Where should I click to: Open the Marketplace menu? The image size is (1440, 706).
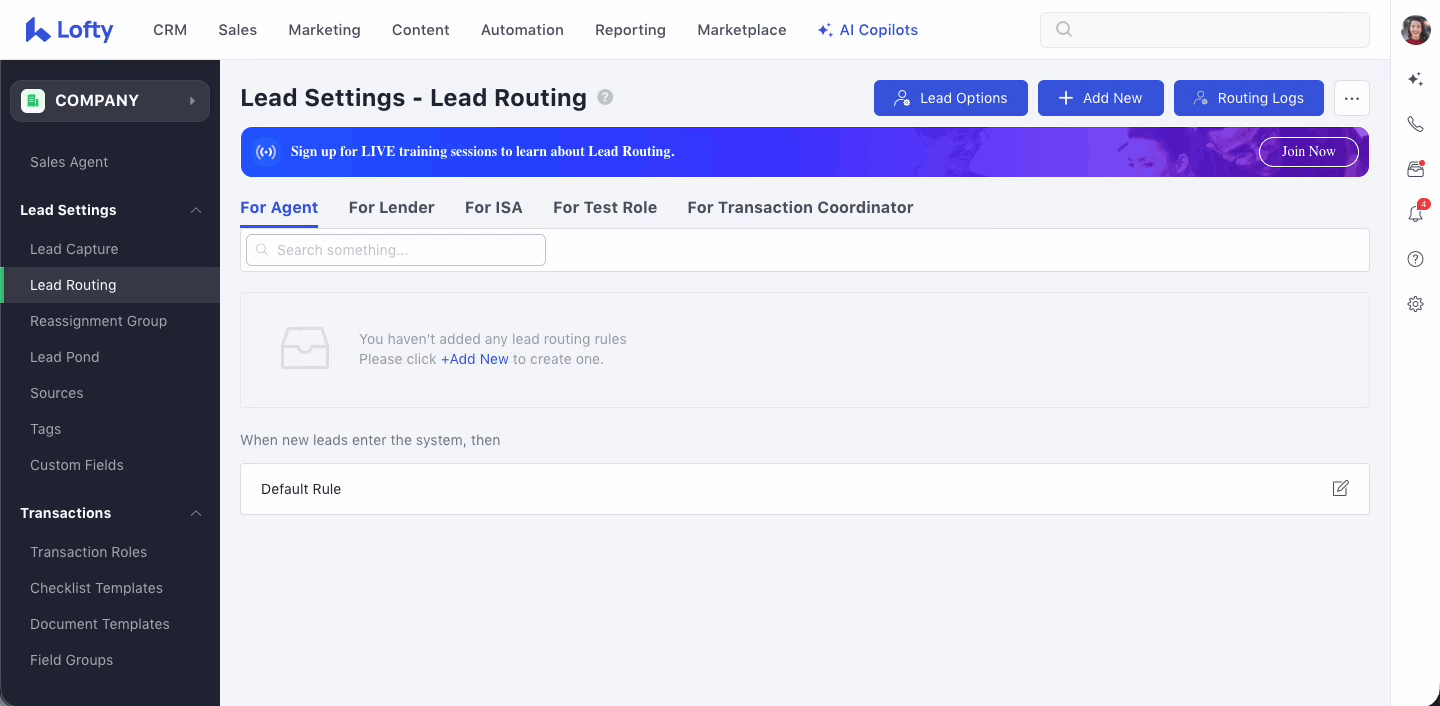coord(742,30)
